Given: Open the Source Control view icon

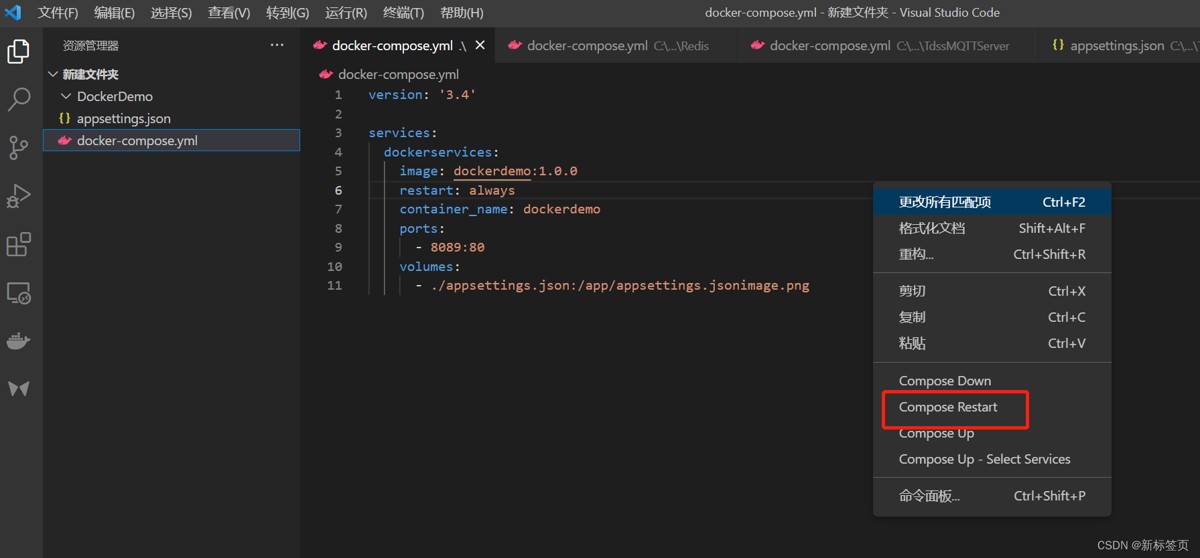Looking at the screenshot, I should [19, 147].
